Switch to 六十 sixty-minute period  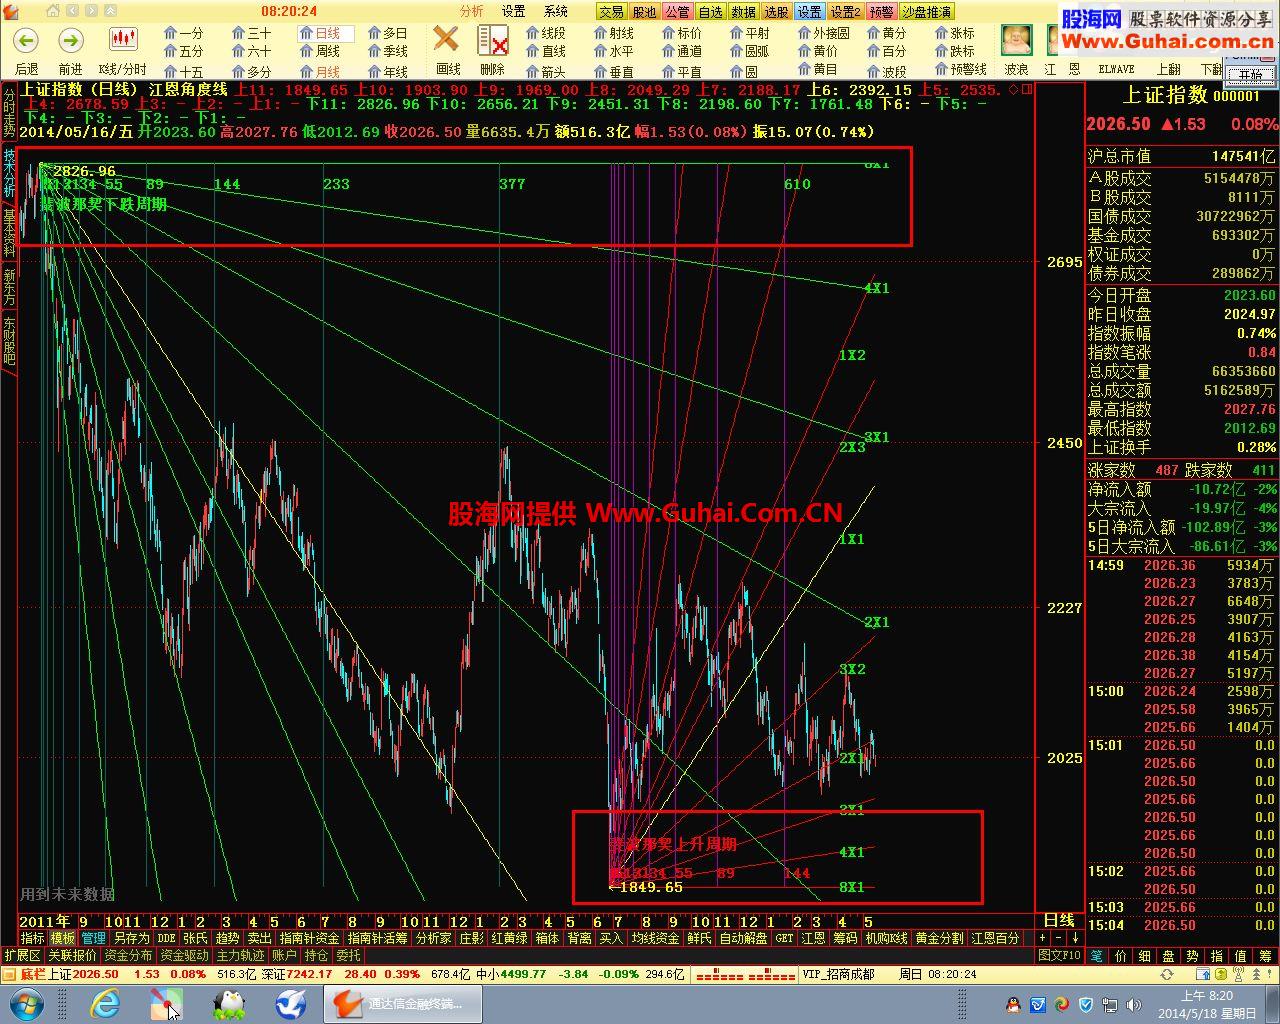pos(251,51)
